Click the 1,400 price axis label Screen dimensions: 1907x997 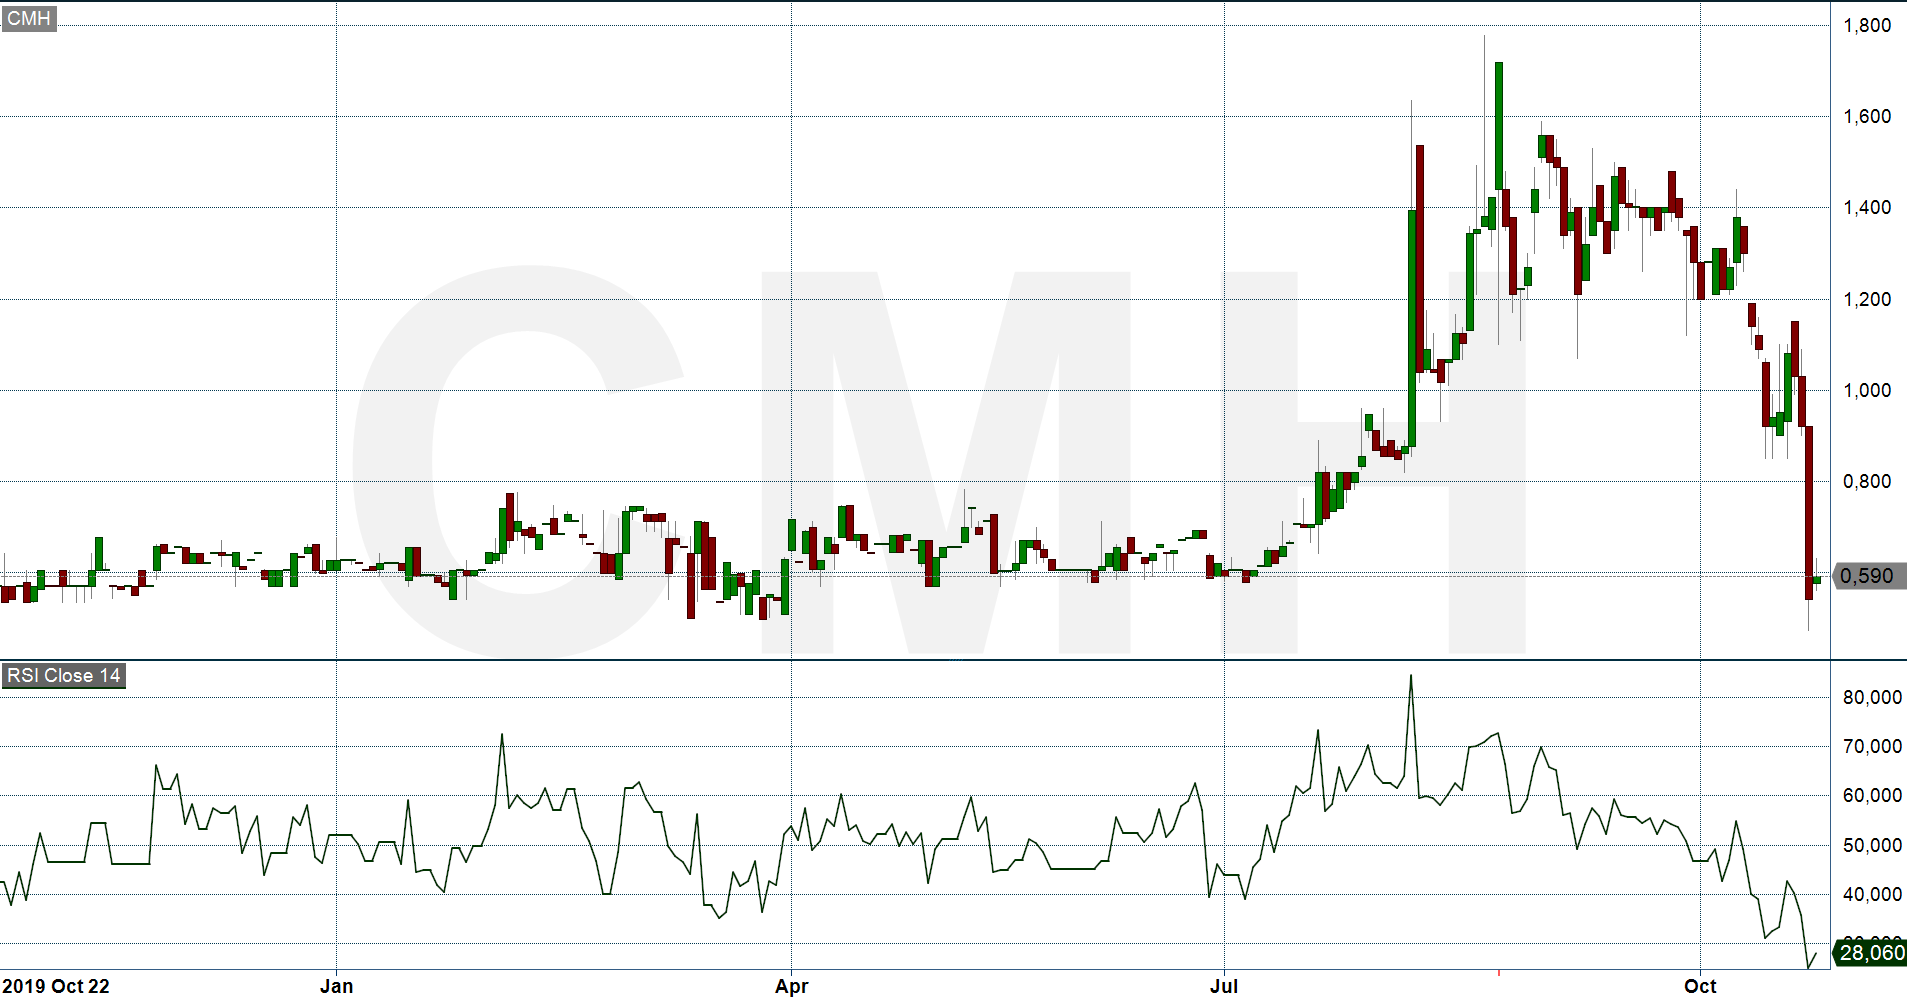(x=1867, y=208)
